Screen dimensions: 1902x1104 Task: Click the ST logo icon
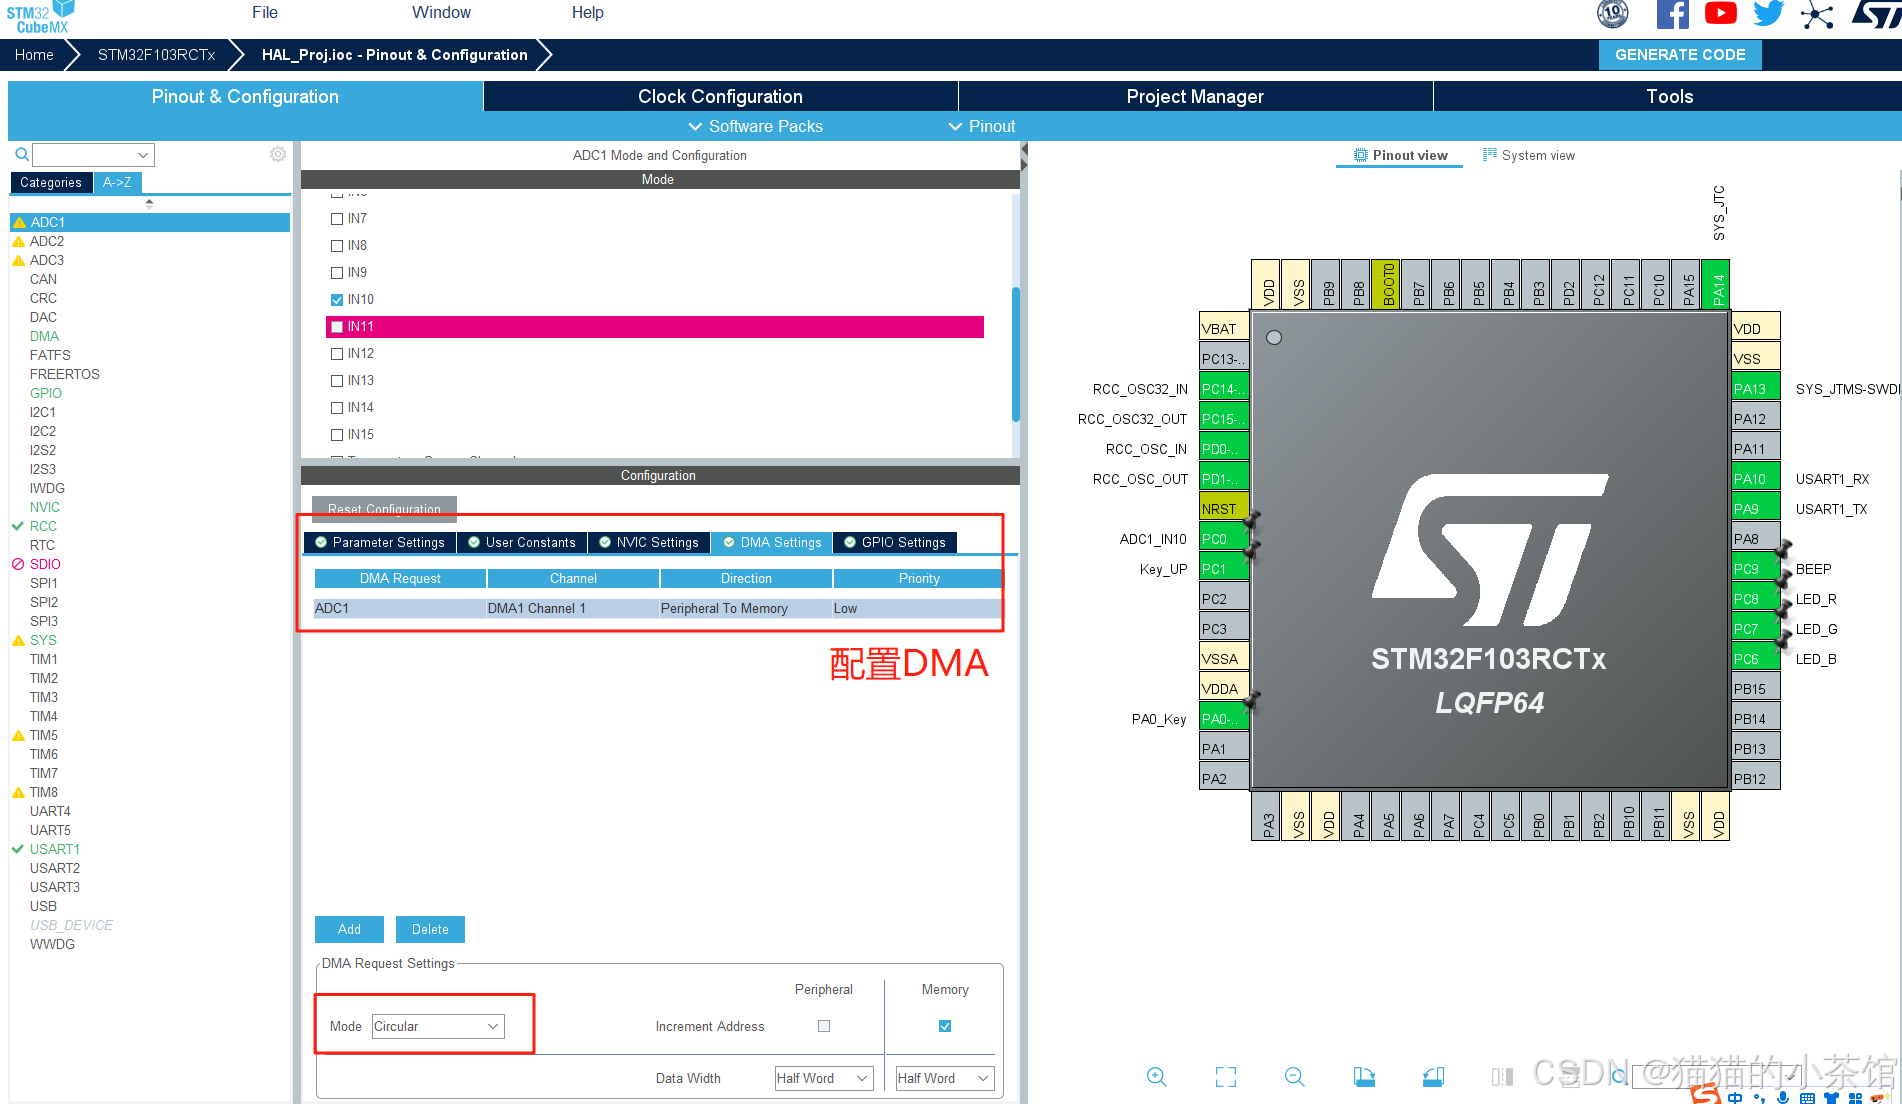click(1876, 14)
